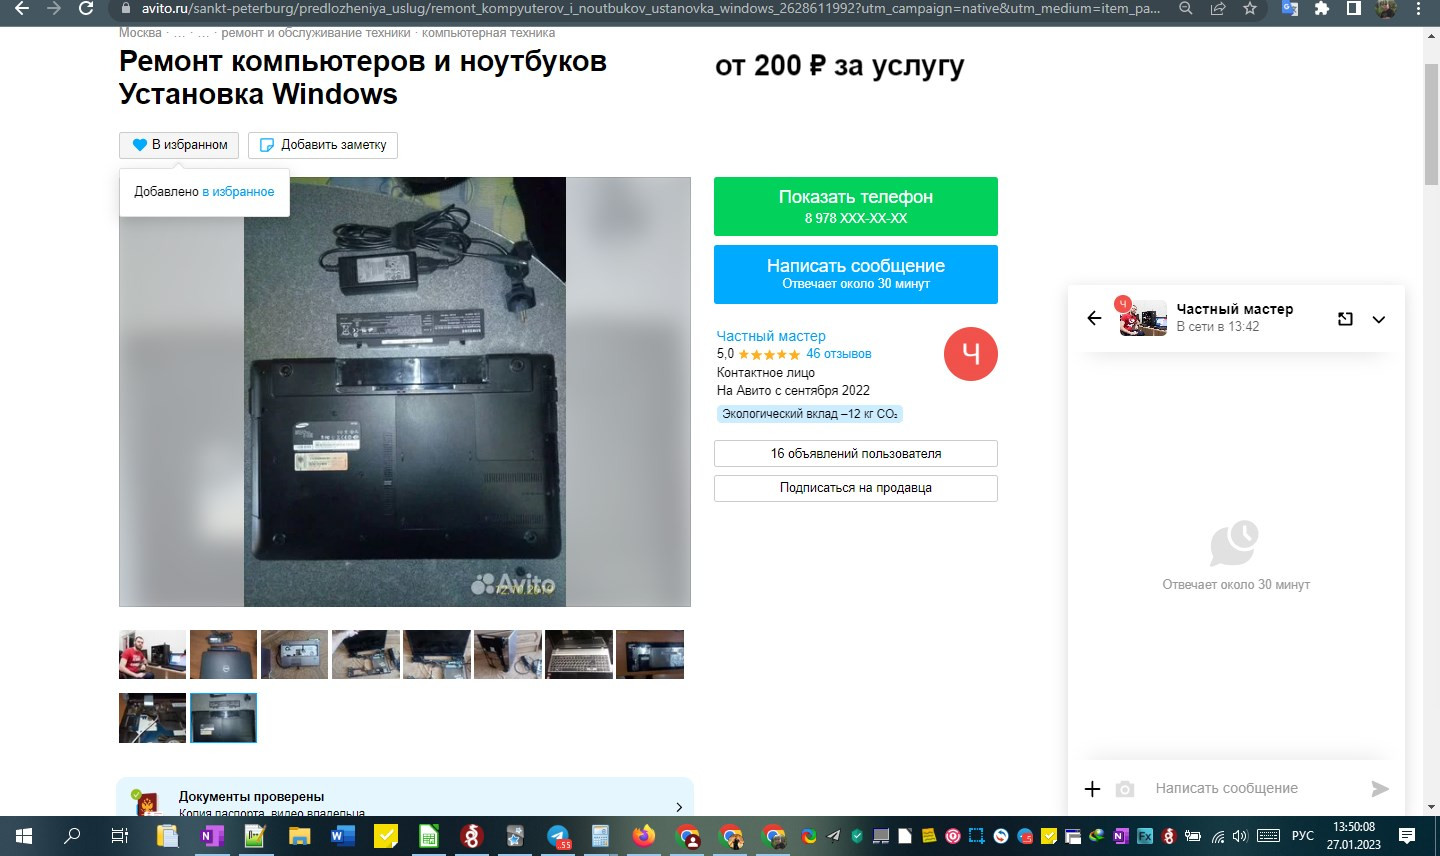Open the Google Translate extension

click(x=1290, y=8)
